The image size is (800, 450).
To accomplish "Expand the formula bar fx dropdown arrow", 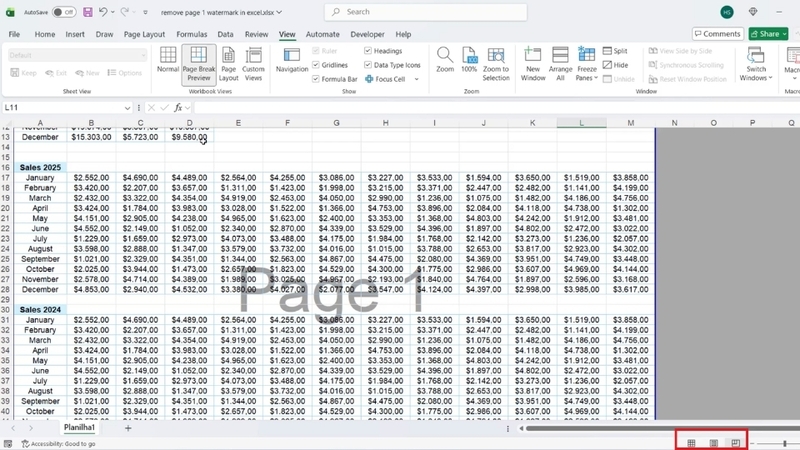I will click(187, 108).
